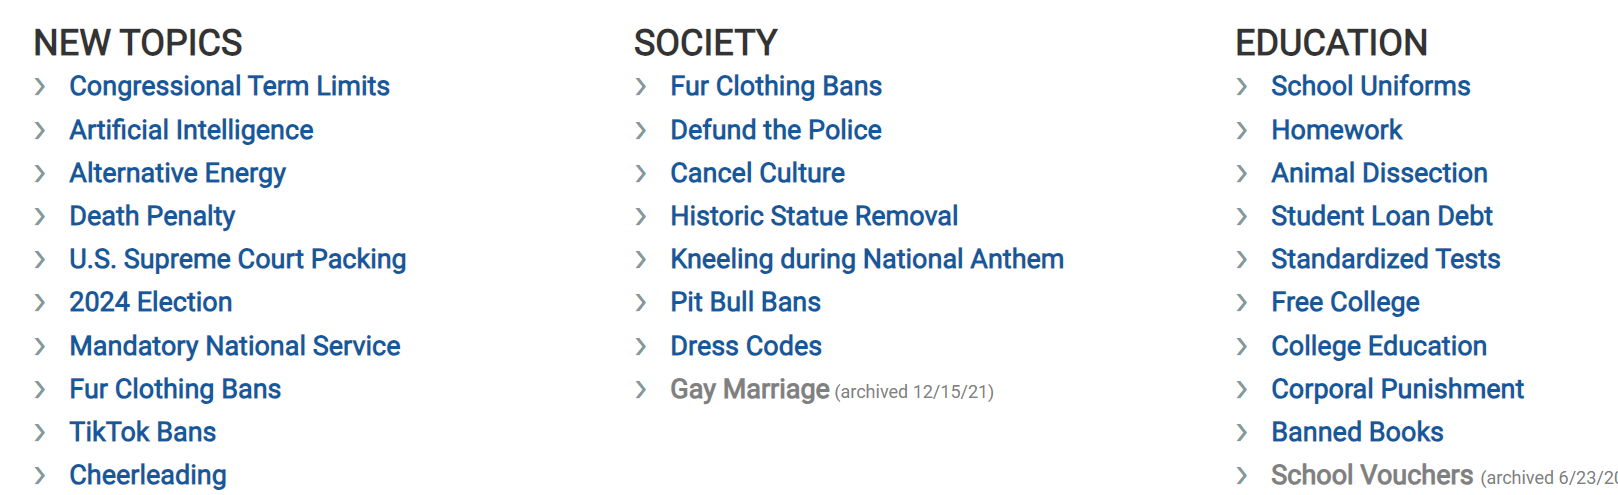
Task: Click the chevron next to Death Penalty
Action: click(x=40, y=217)
